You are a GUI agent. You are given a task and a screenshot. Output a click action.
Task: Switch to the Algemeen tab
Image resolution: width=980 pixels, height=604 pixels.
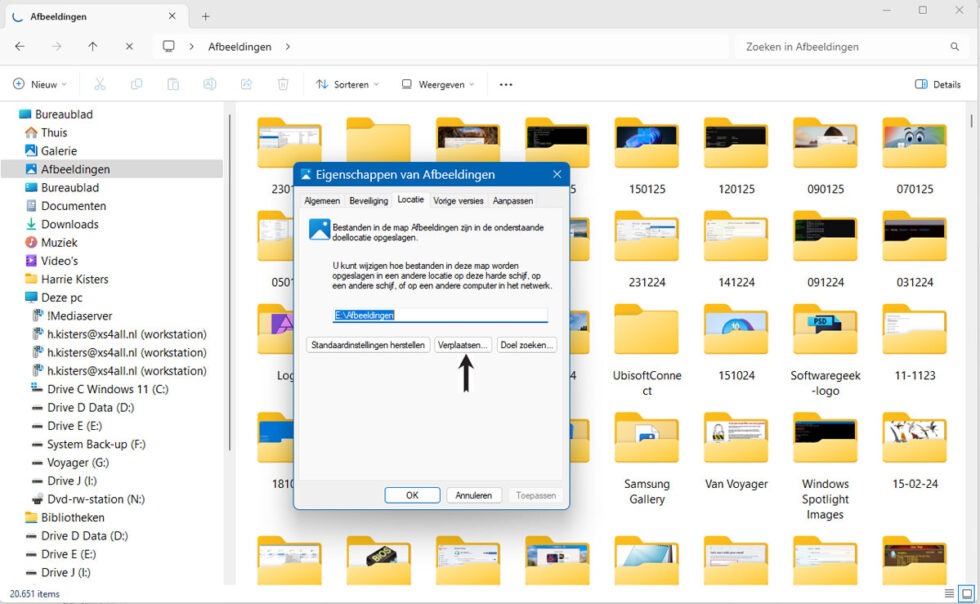click(323, 200)
